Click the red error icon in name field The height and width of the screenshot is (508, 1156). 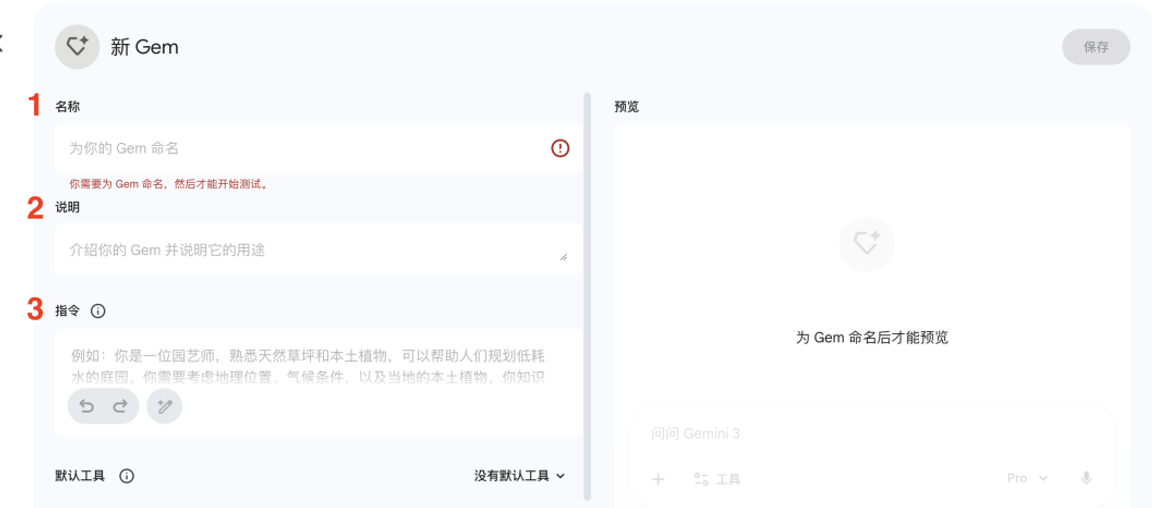(560, 149)
